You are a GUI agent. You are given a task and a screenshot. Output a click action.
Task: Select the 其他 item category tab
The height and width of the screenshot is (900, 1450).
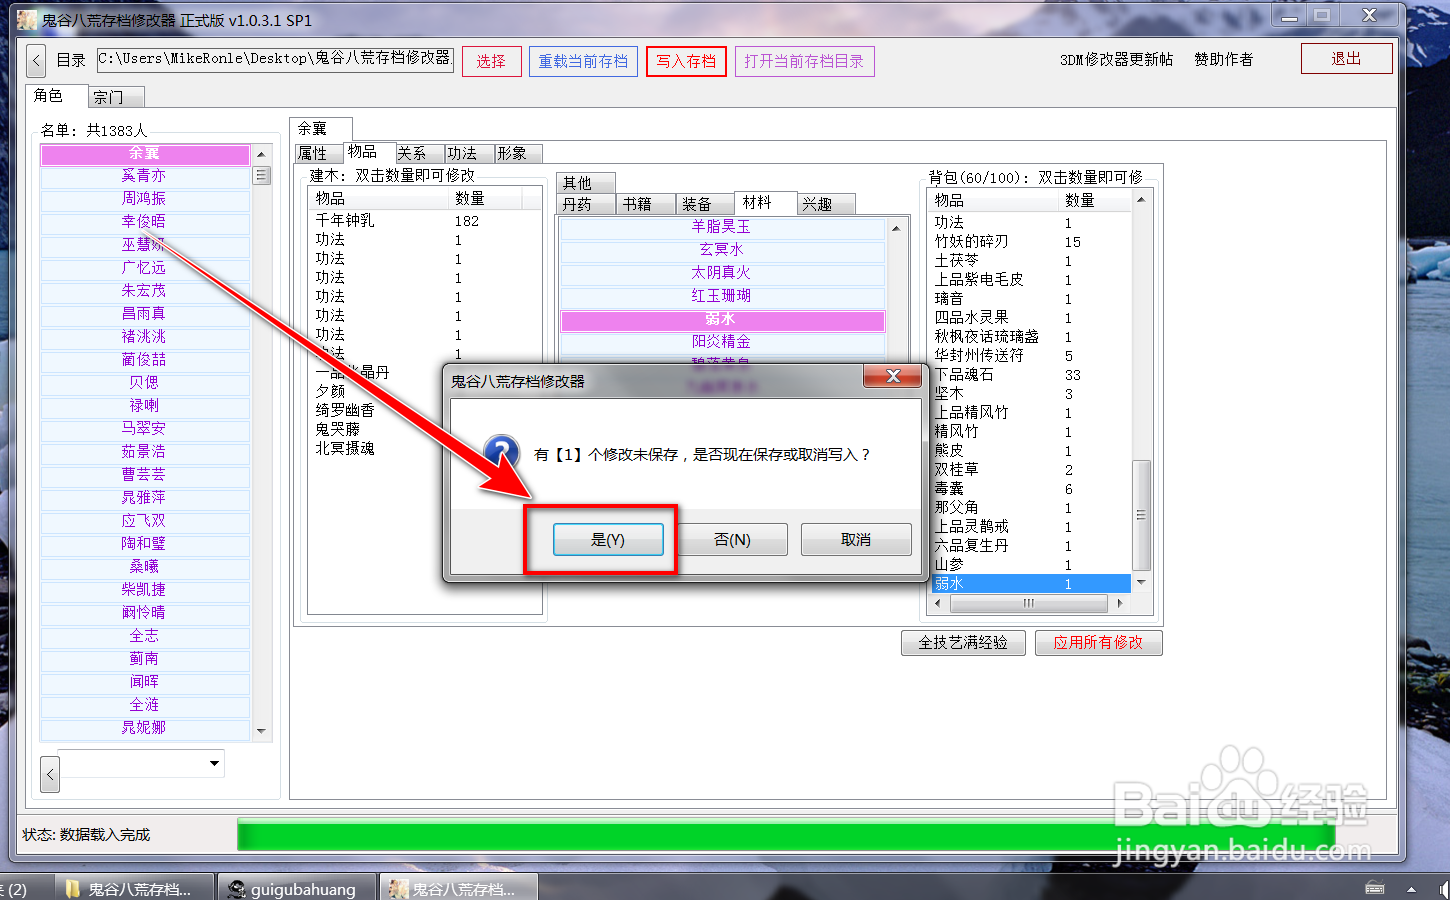click(x=585, y=183)
